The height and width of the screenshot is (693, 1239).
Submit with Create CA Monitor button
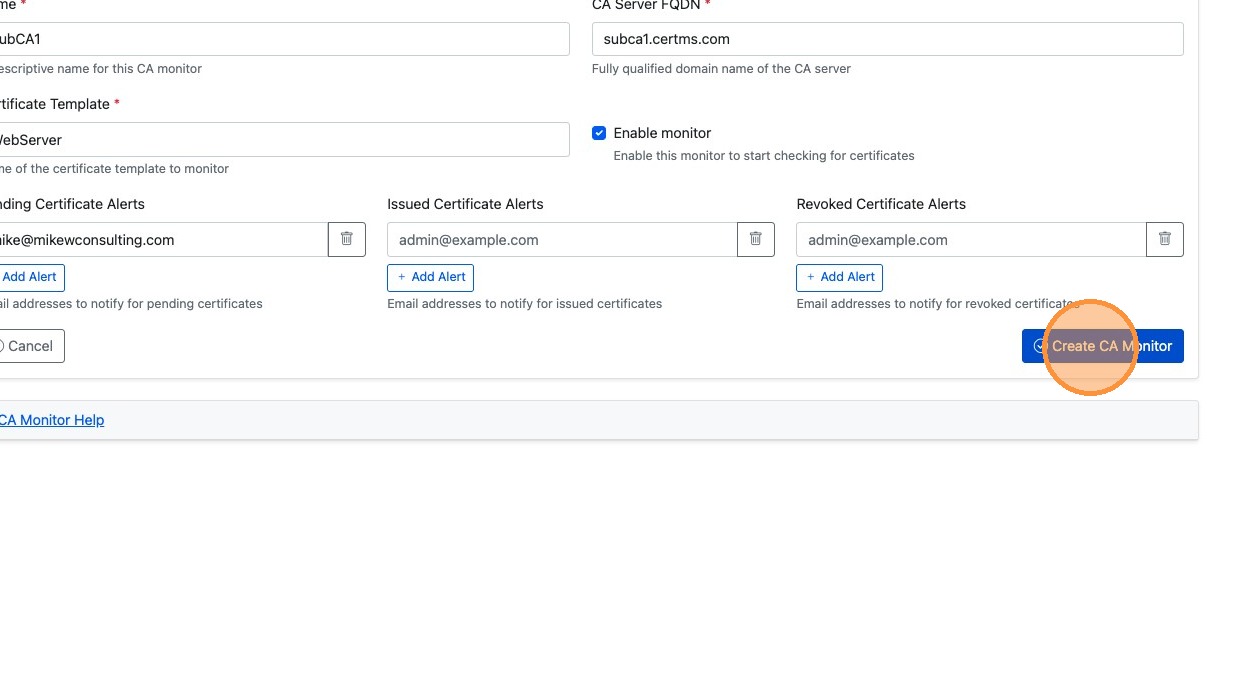pos(1103,346)
